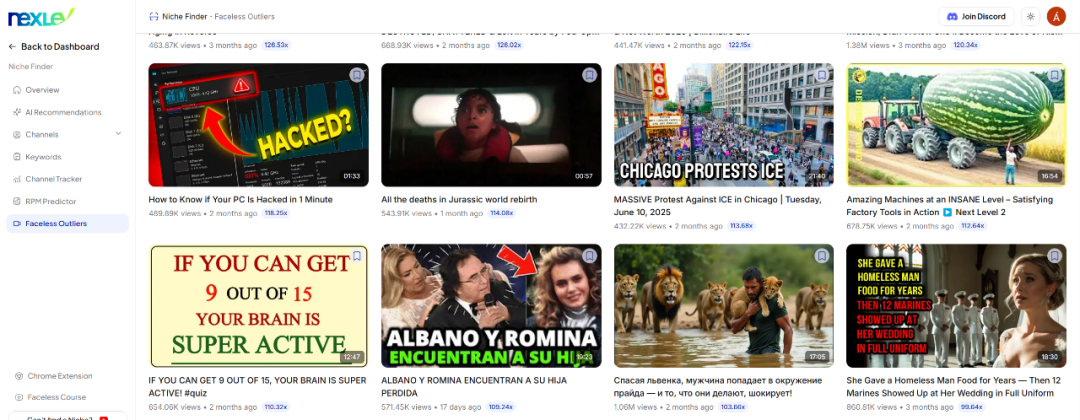Bookmark the Chicago Protests ICE video
Image resolution: width=1080 pixels, height=420 pixels.
[x=822, y=75]
